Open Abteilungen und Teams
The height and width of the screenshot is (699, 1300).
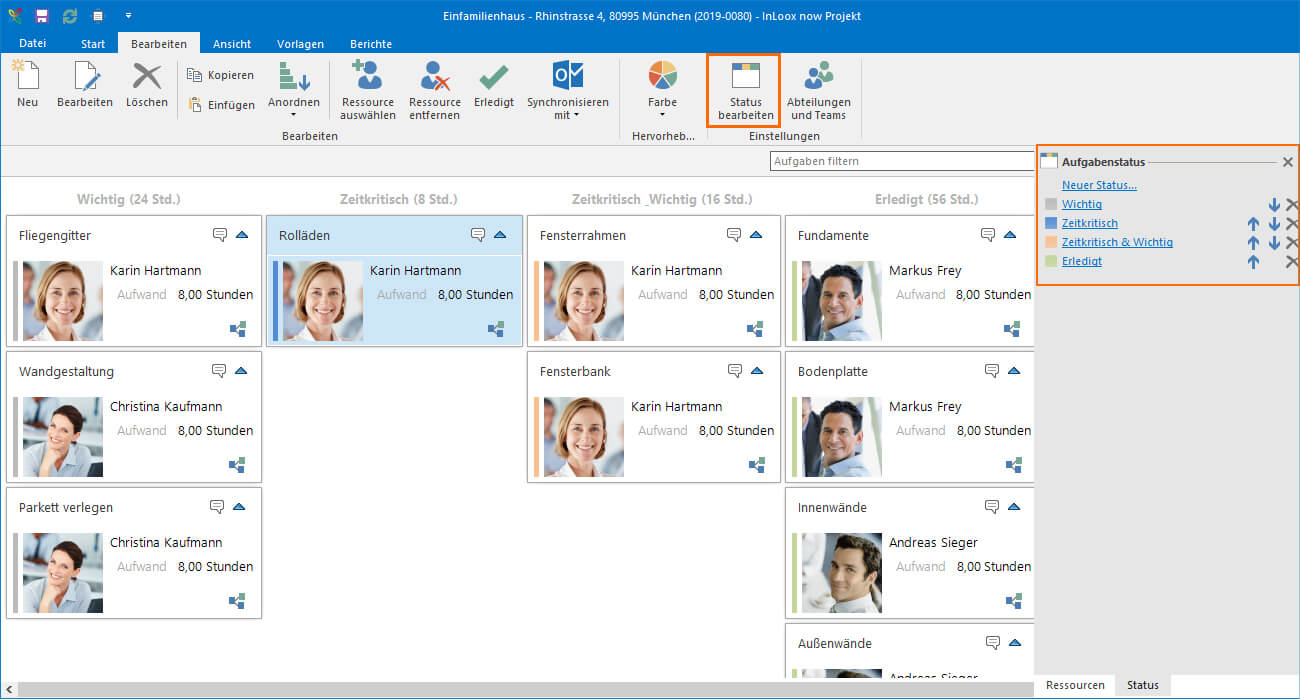[x=819, y=91]
